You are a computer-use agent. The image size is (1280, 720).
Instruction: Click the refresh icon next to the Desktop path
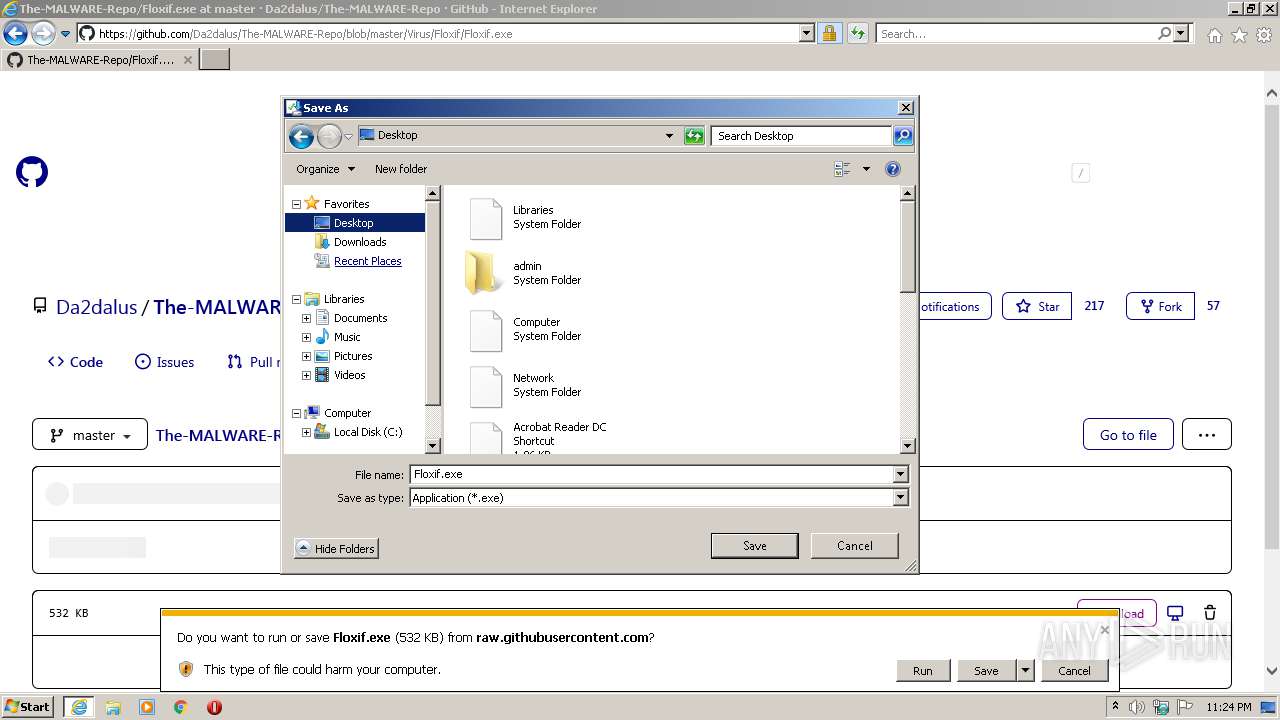(x=694, y=136)
